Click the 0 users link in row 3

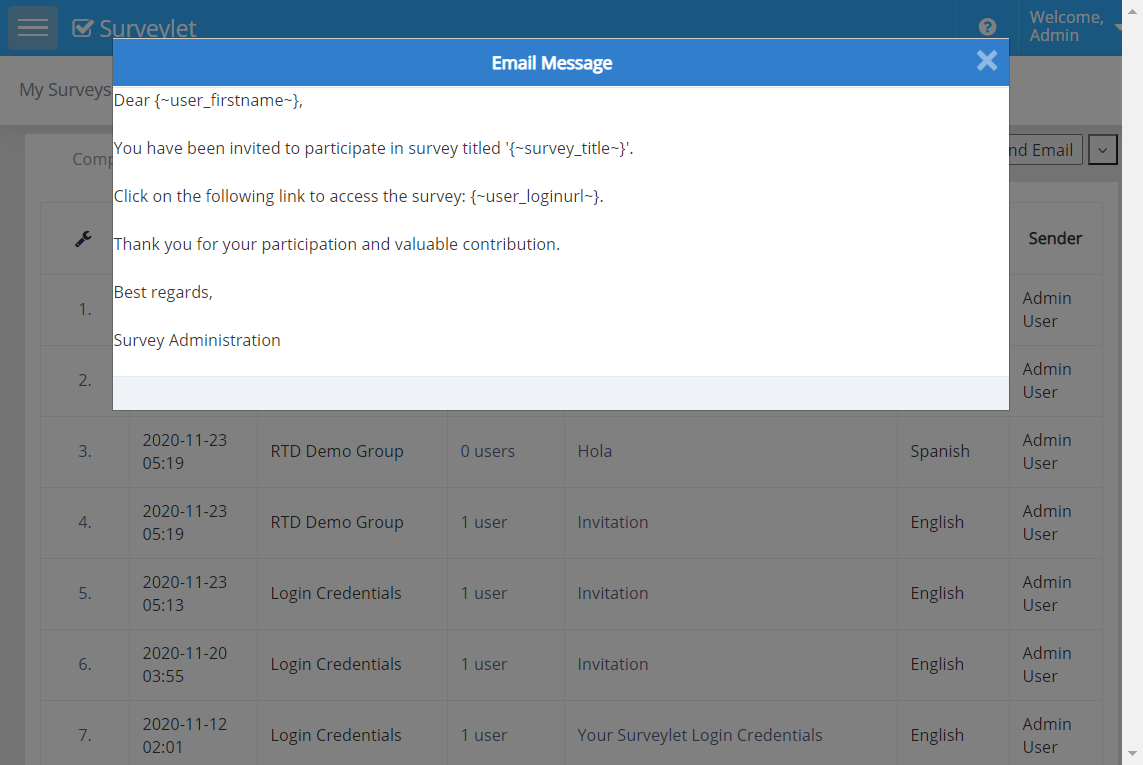point(487,451)
